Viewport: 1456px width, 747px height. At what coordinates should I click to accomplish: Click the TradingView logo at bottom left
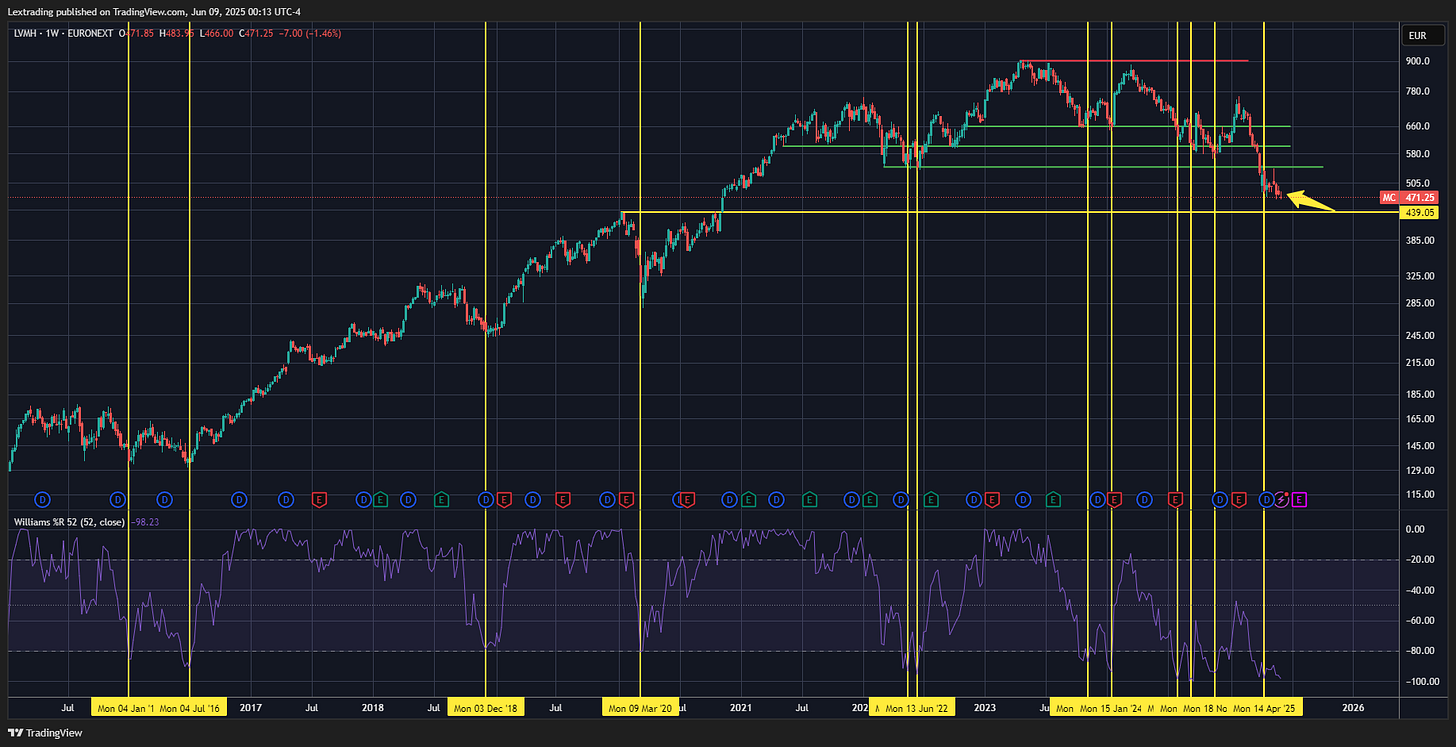pos(45,731)
